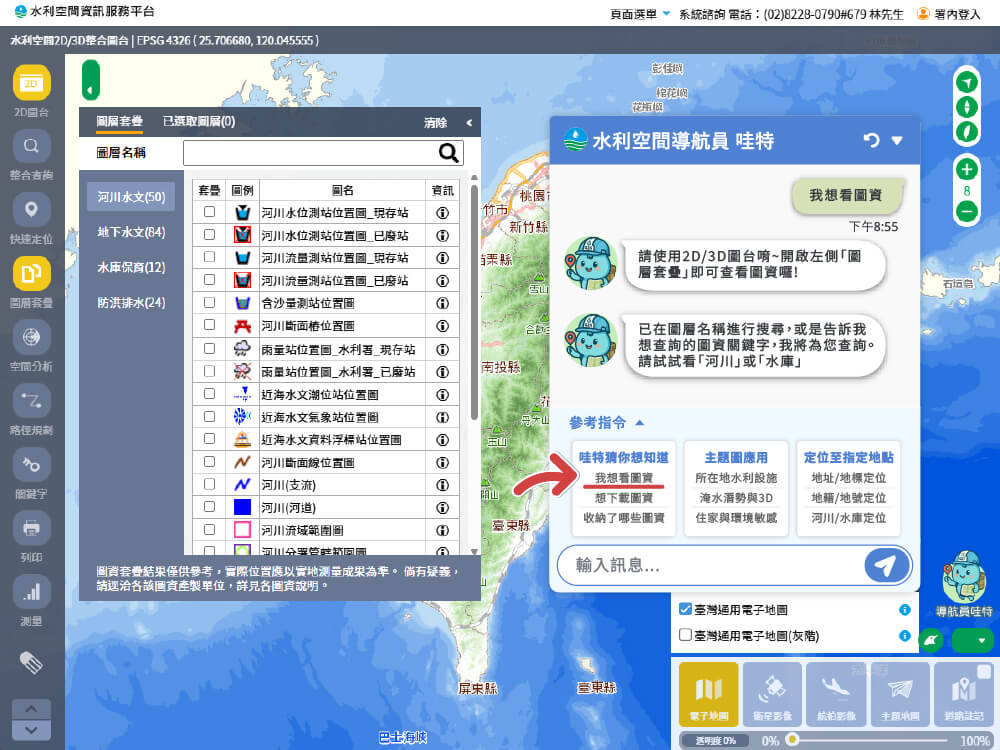Open the green dropdown near the basemap panel

[x=971, y=640]
